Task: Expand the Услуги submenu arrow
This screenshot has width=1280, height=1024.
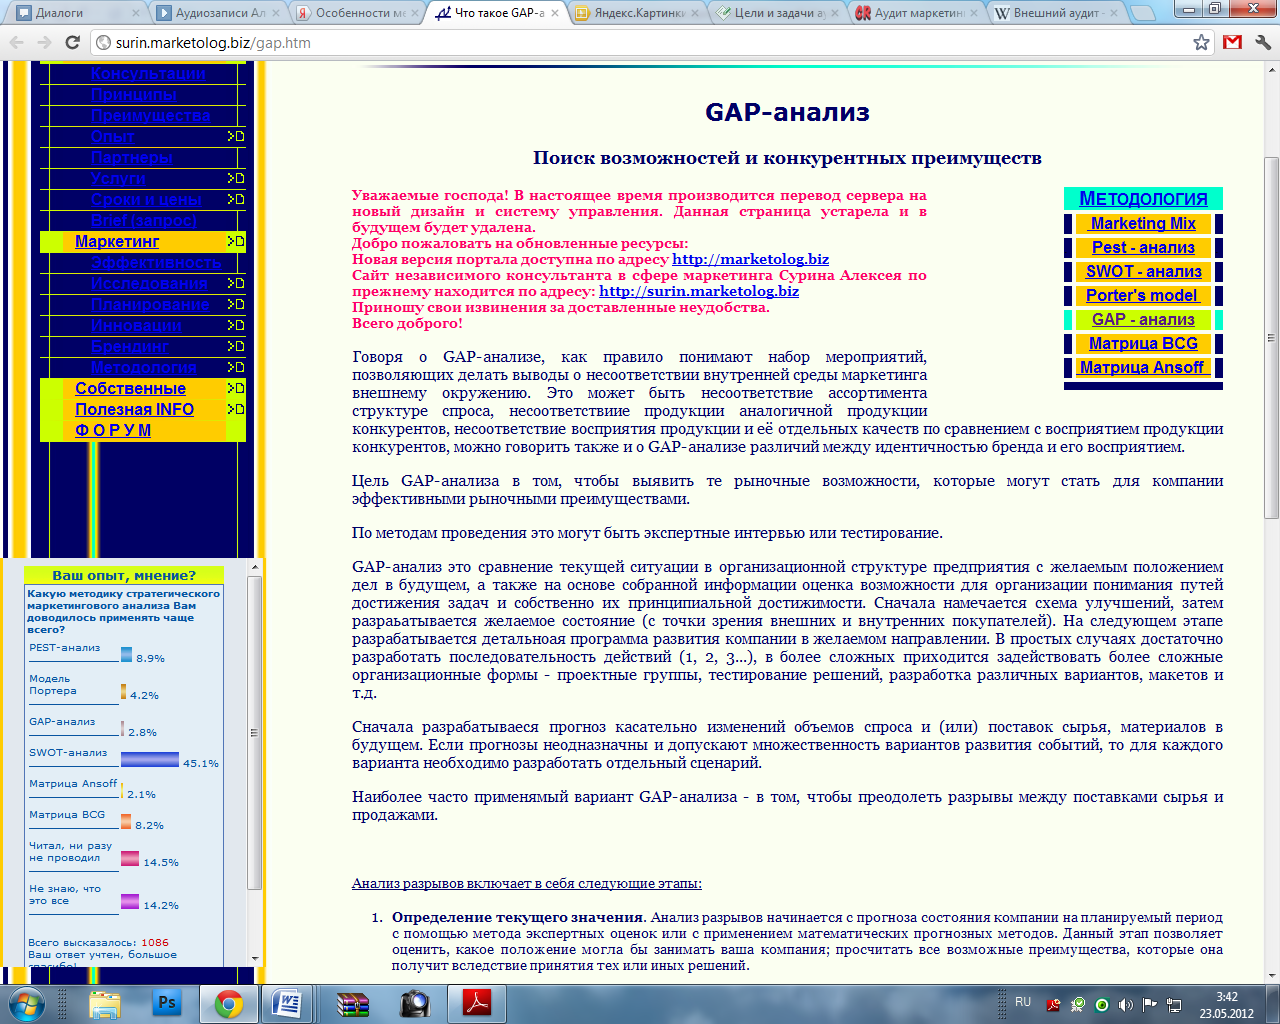Action: [236, 178]
